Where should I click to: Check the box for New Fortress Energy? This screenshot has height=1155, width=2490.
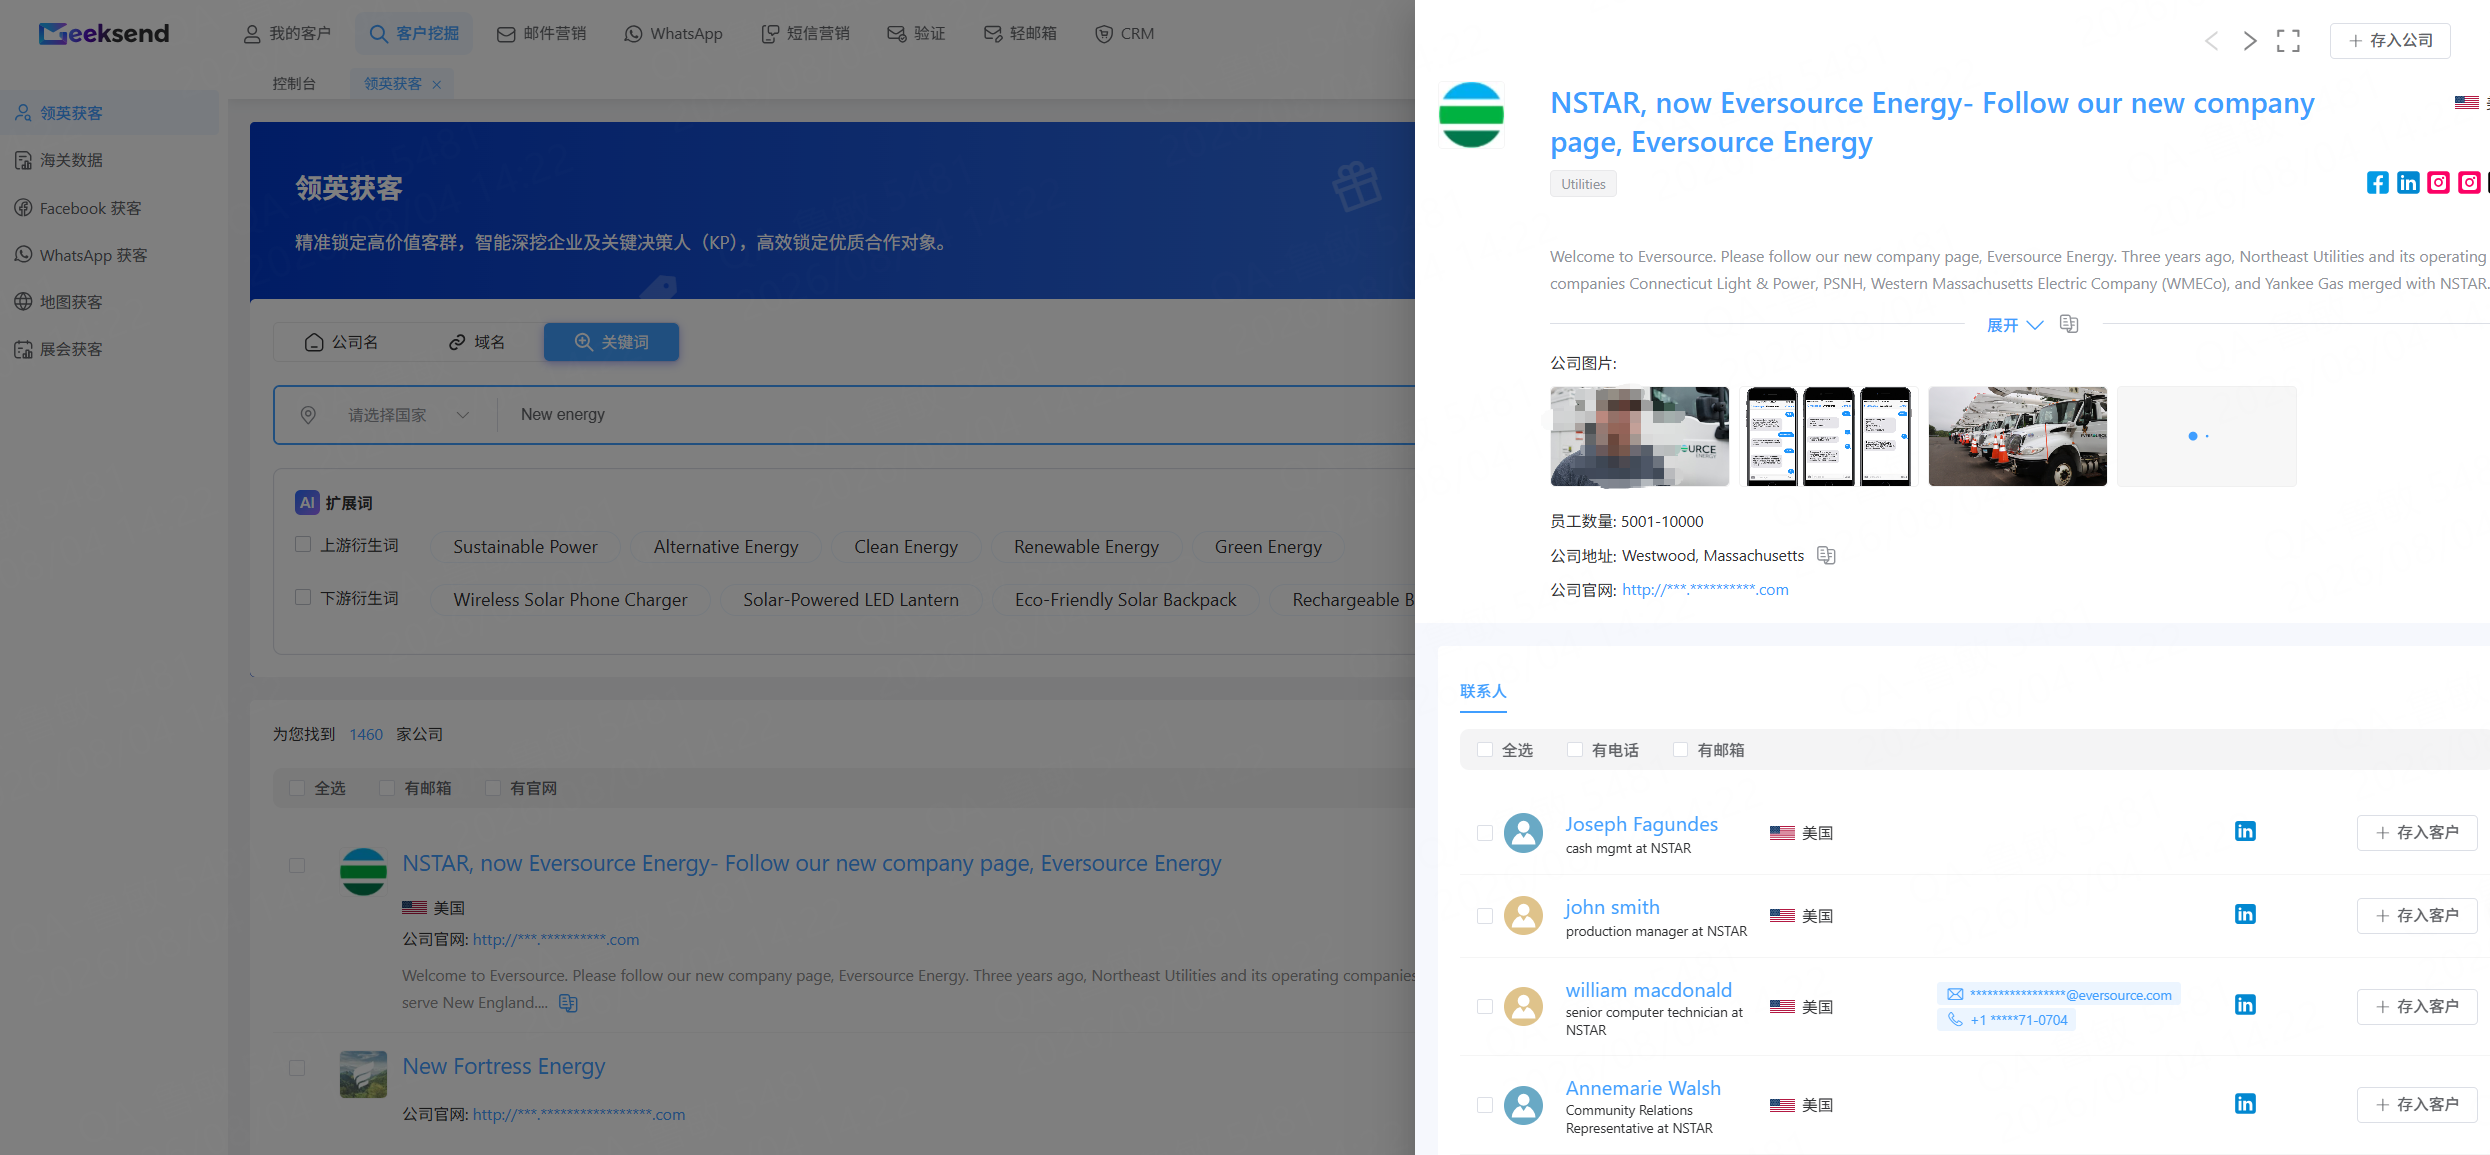297,1068
